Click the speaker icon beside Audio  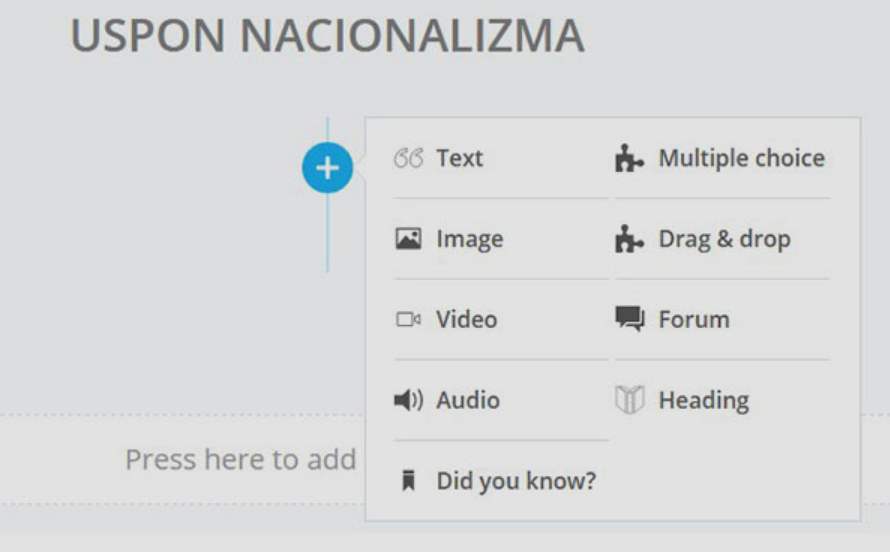tap(408, 401)
